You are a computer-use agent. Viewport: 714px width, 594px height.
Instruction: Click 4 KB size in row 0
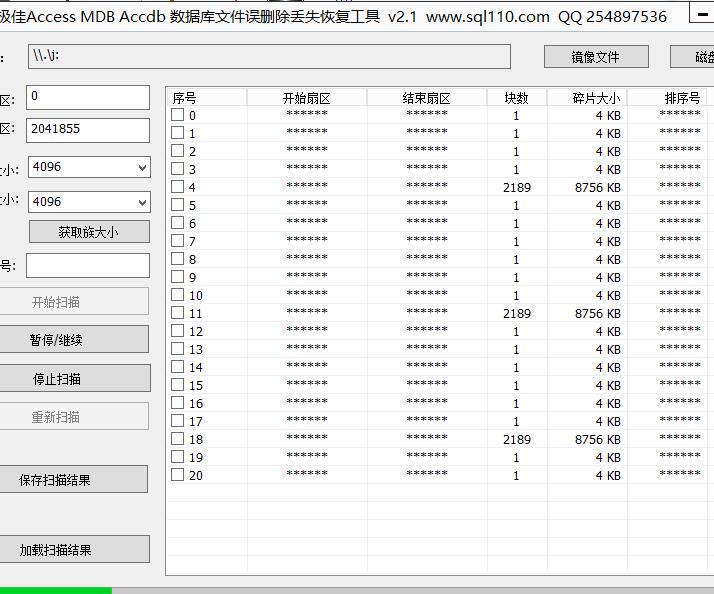pos(608,116)
